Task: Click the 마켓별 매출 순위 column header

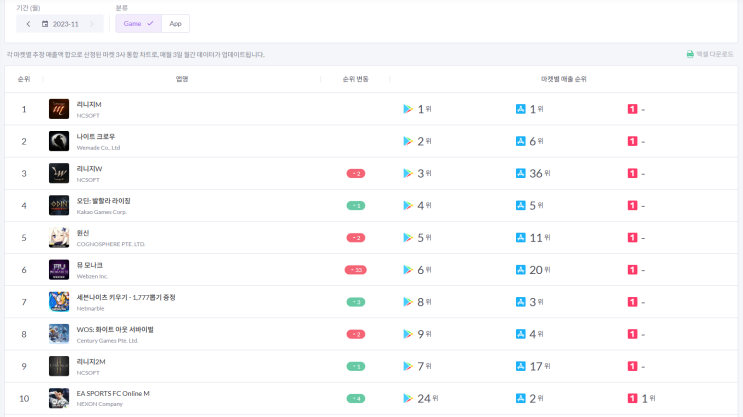Action: 564,79
